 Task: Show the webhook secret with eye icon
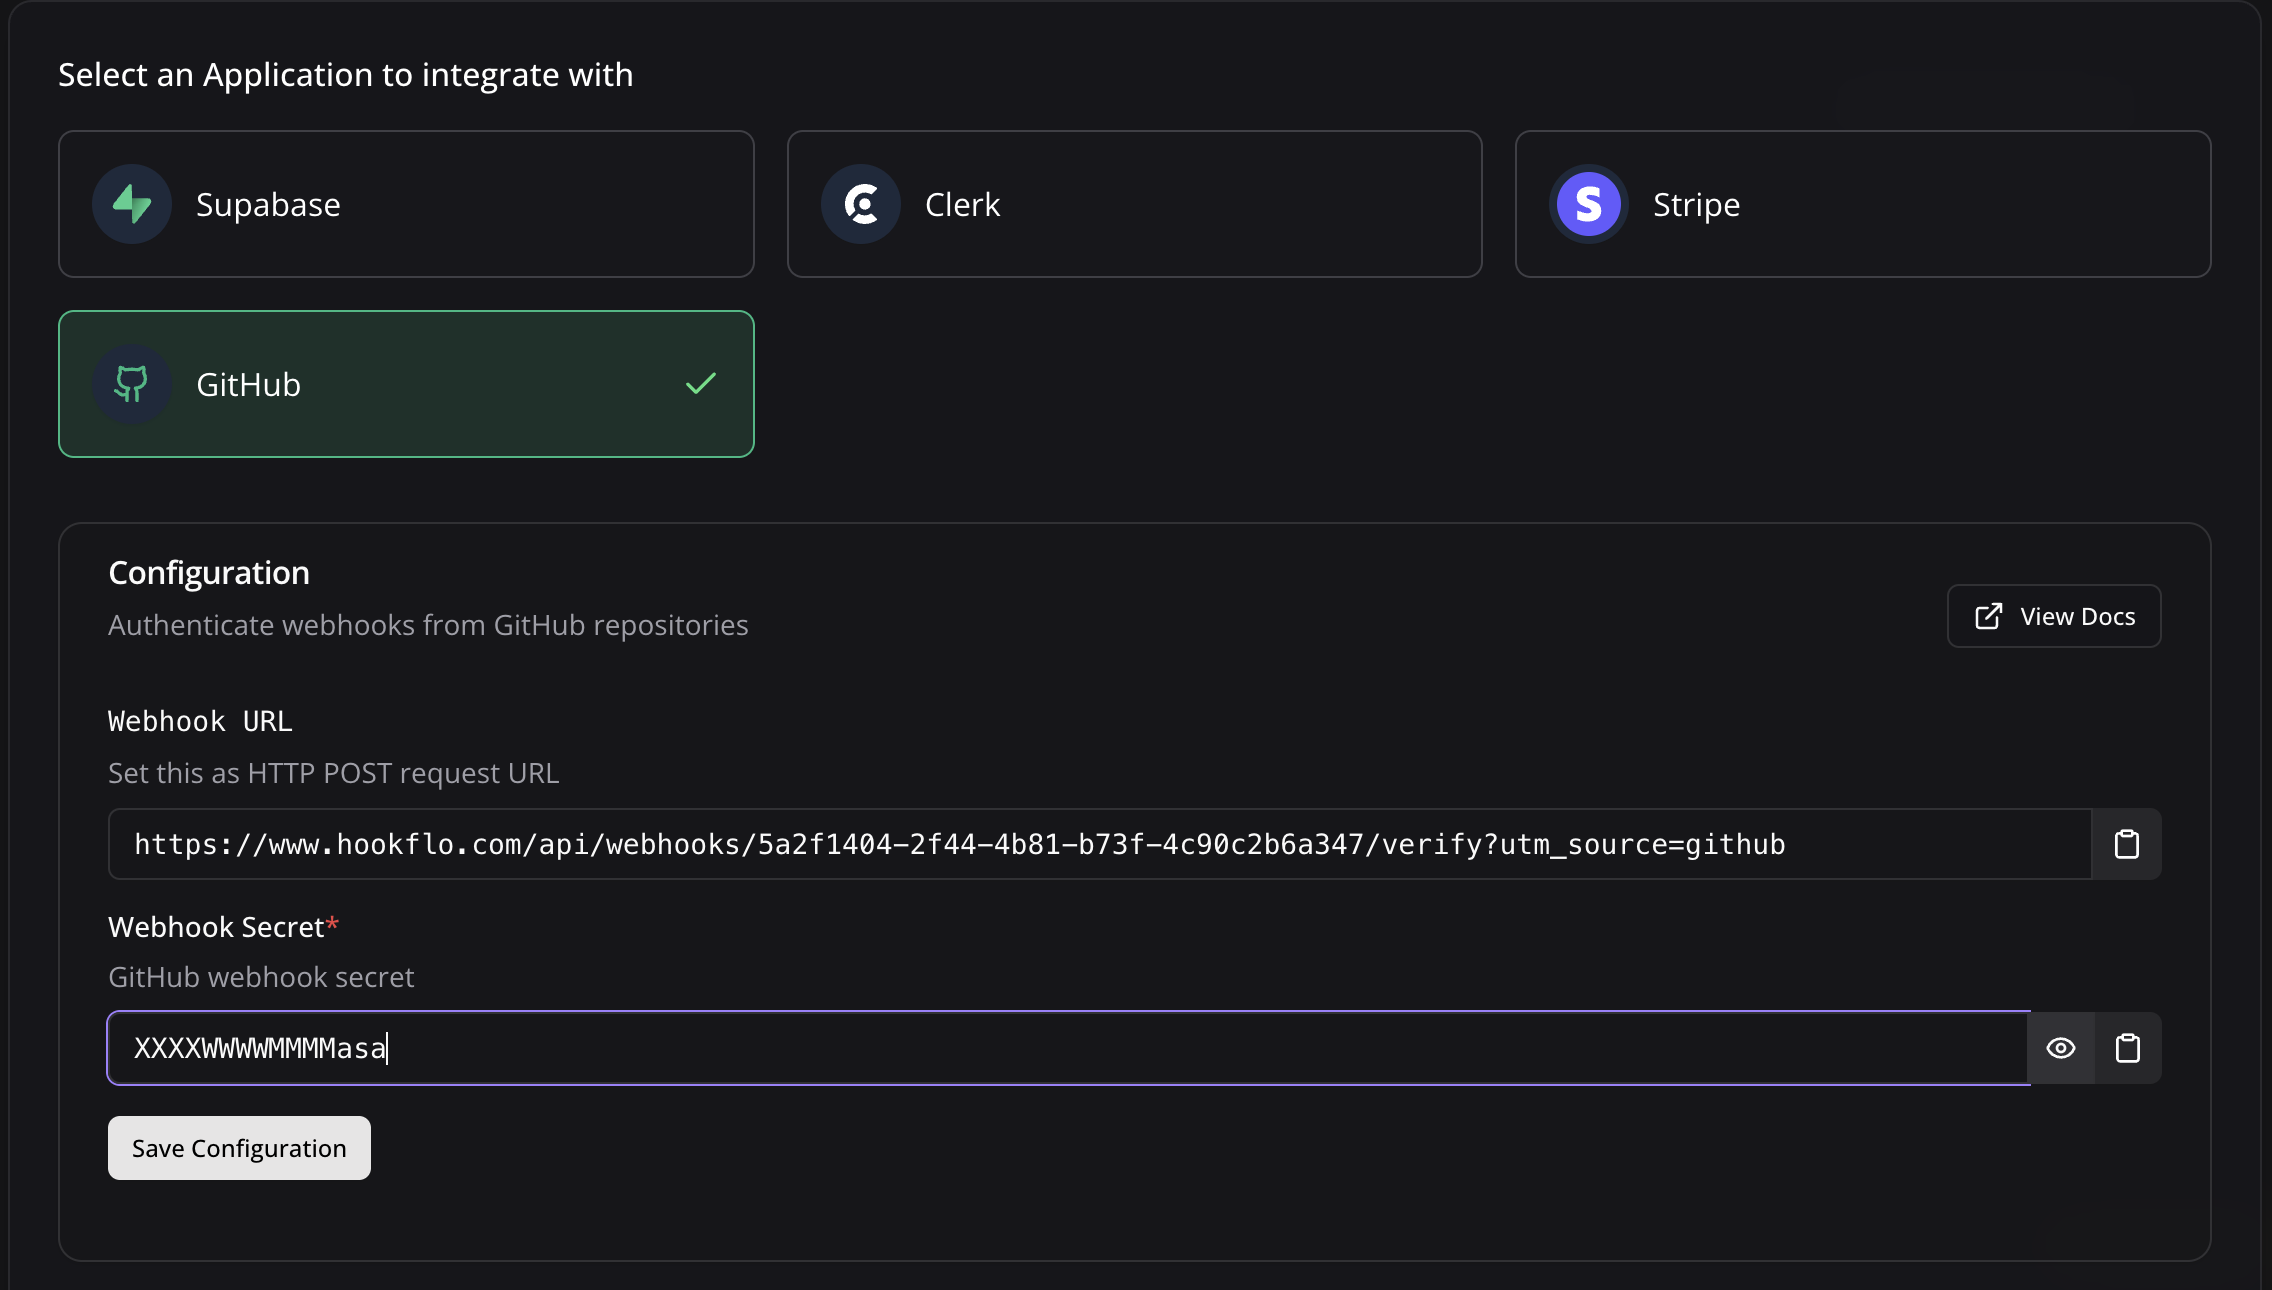click(2060, 1048)
